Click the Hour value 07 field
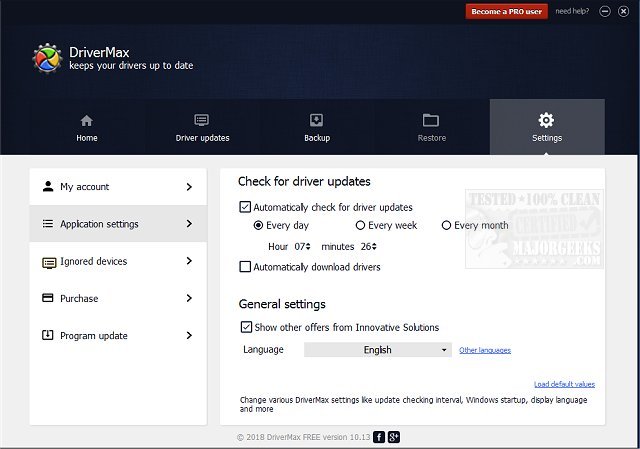The width and height of the screenshot is (640, 449). pyautogui.click(x=300, y=247)
